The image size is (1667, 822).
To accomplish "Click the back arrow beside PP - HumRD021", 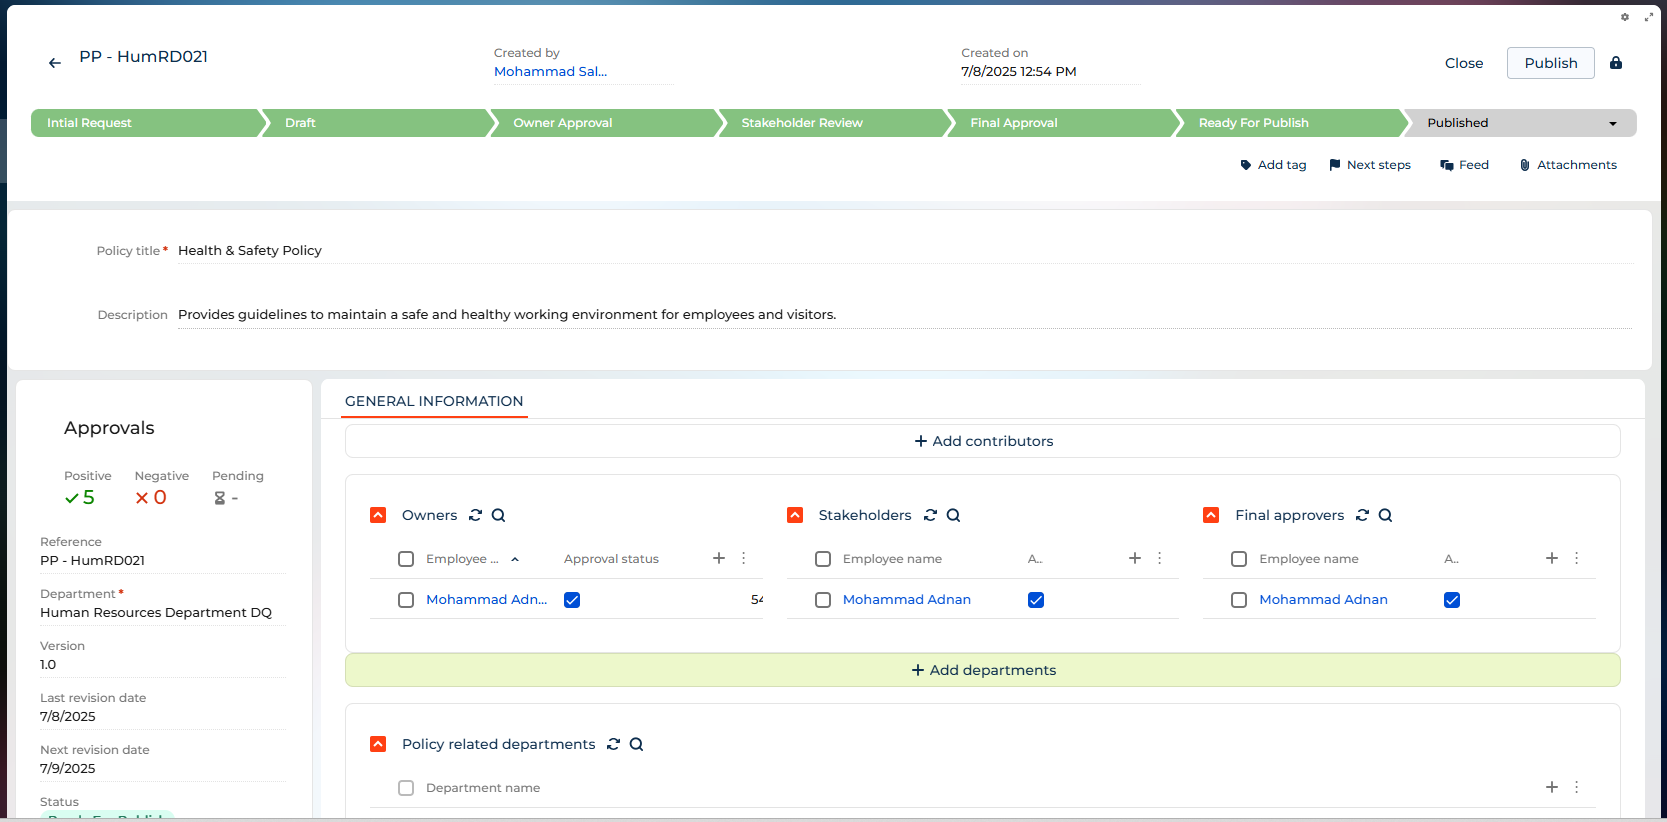I will pyautogui.click(x=55, y=63).
